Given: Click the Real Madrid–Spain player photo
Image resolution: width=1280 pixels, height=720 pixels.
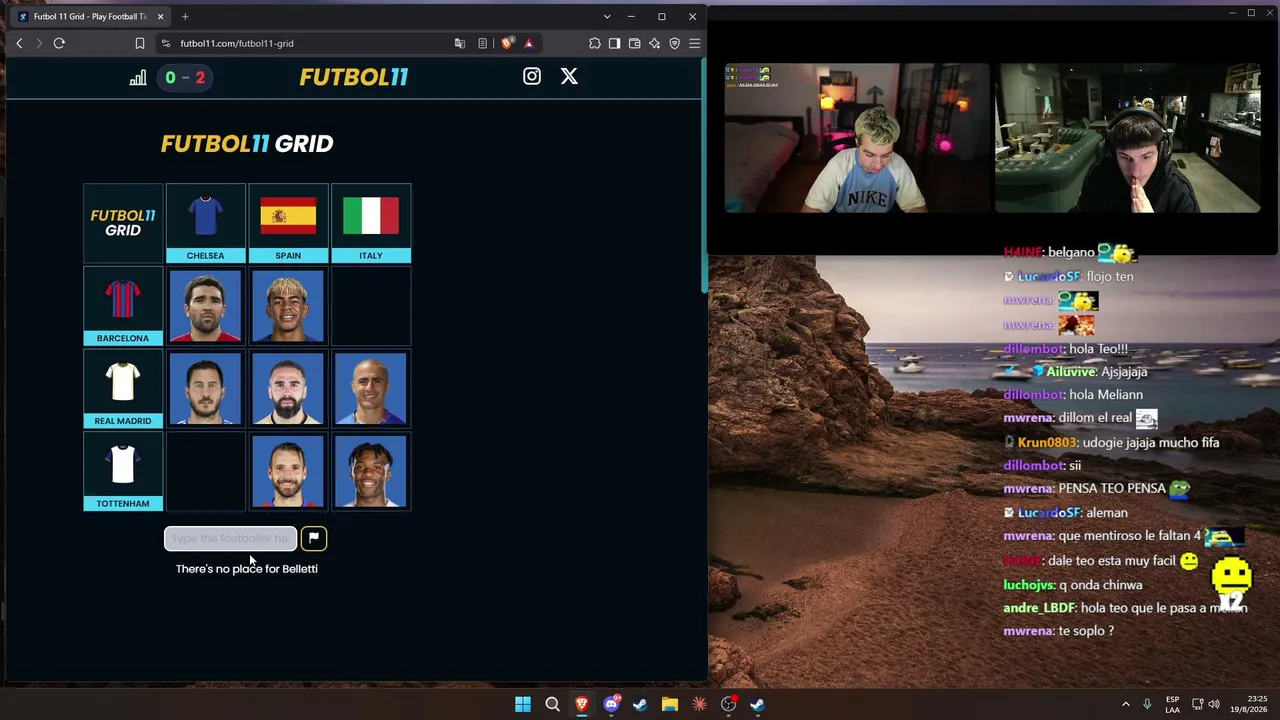Looking at the screenshot, I should [x=288, y=389].
